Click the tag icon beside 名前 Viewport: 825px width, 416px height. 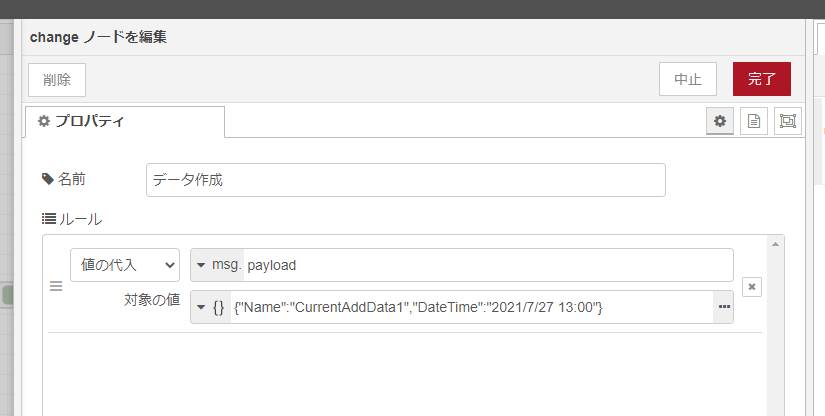click(48, 180)
